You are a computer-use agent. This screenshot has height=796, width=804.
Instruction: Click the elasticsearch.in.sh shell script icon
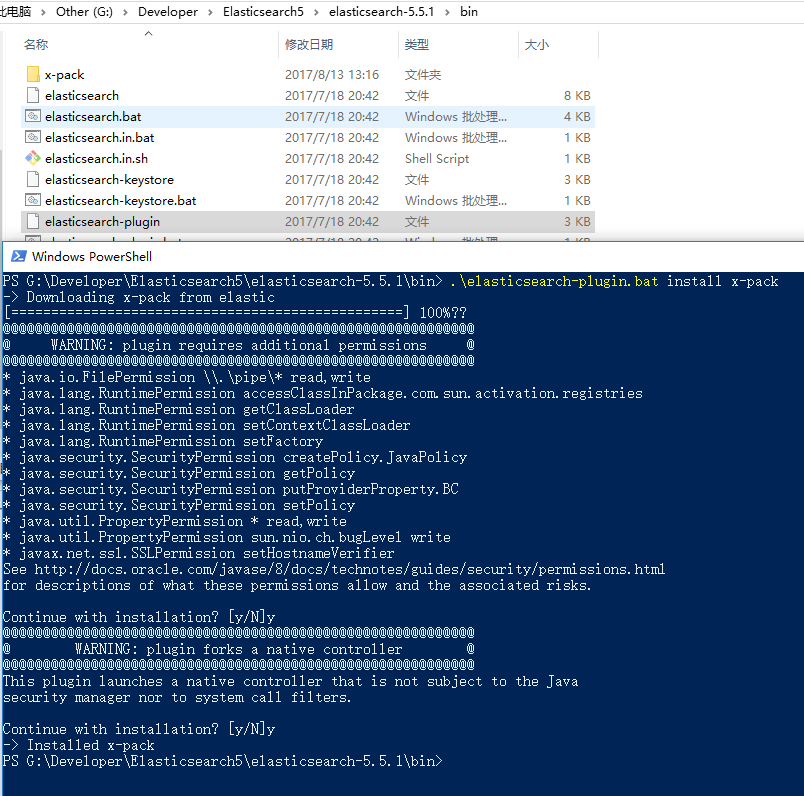33,158
